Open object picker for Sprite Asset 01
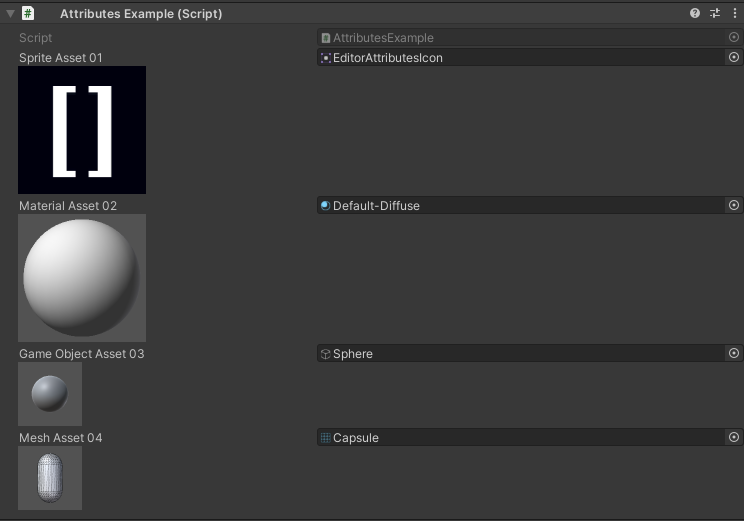 (x=734, y=57)
